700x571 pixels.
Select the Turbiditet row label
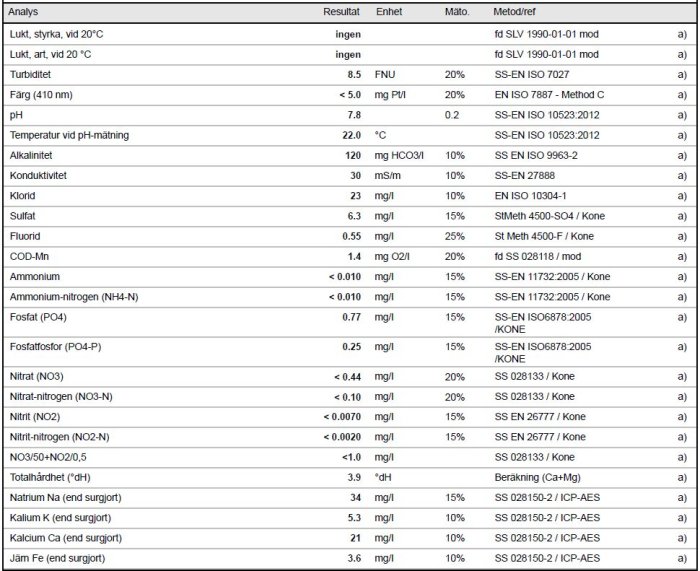tap(30, 75)
